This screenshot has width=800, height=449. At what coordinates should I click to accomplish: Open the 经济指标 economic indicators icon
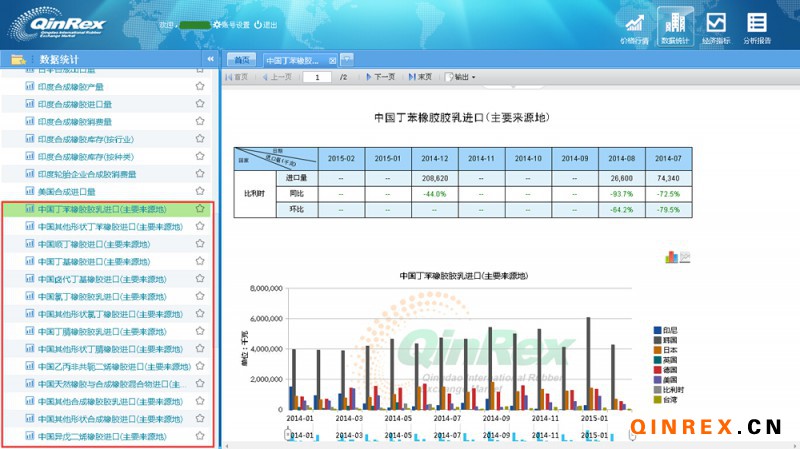pos(715,27)
